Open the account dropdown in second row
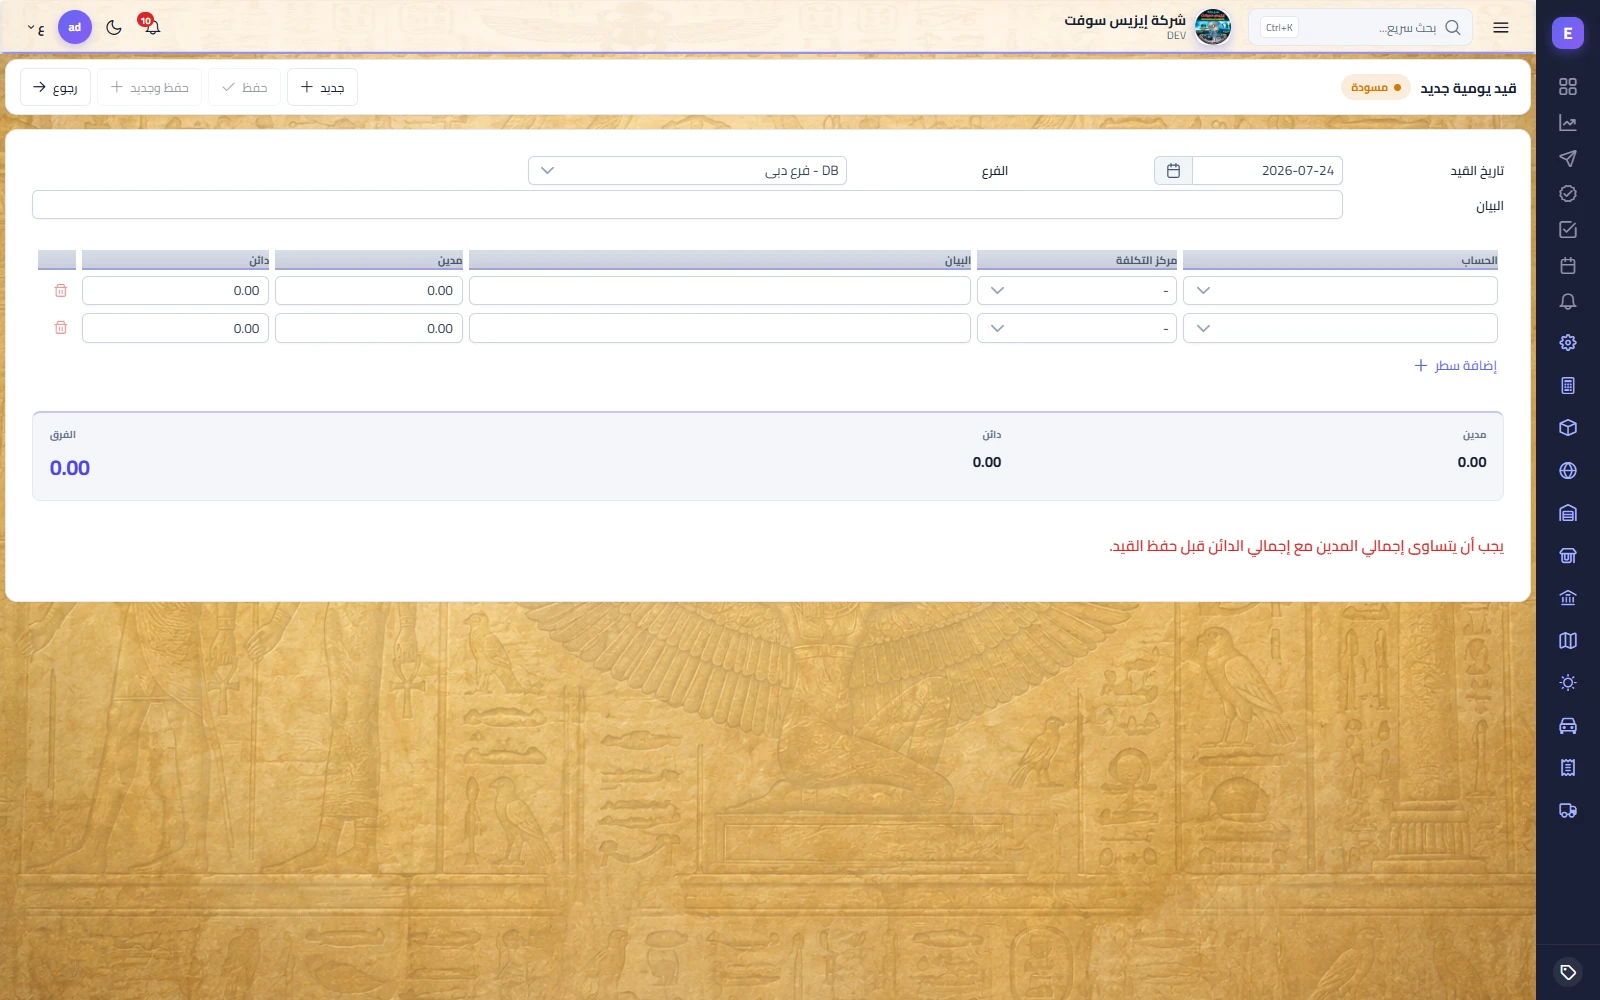This screenshot has width=1600, height=1000. coord(1340,328)
